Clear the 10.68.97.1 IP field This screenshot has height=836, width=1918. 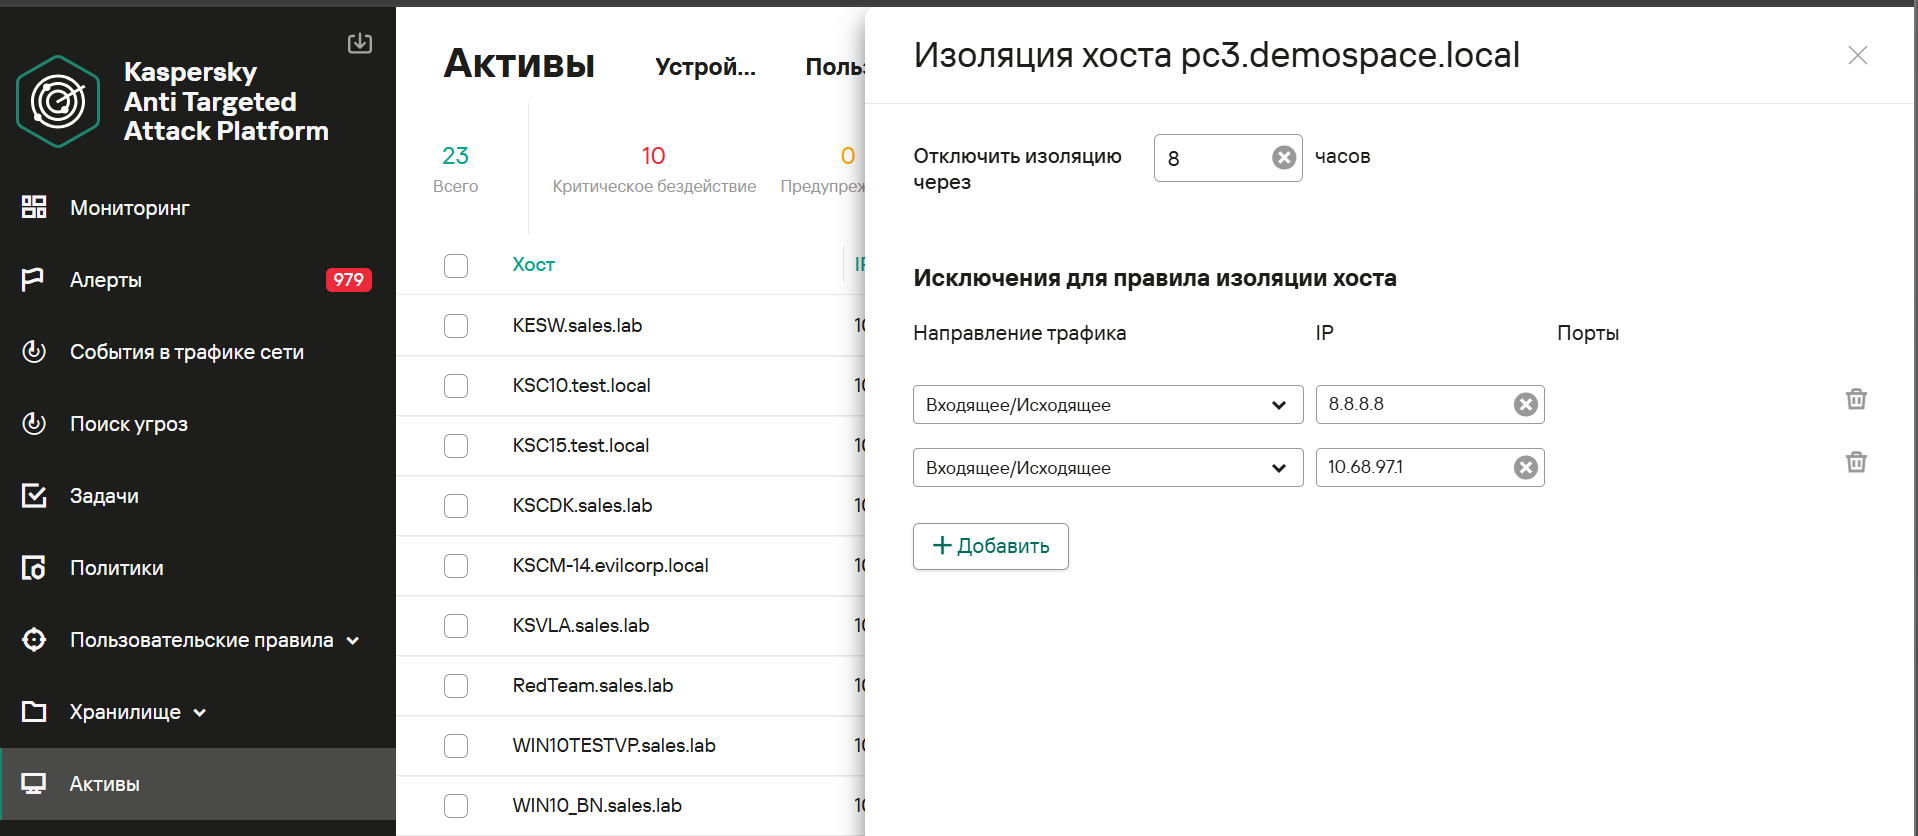[x=1525, y=467]
